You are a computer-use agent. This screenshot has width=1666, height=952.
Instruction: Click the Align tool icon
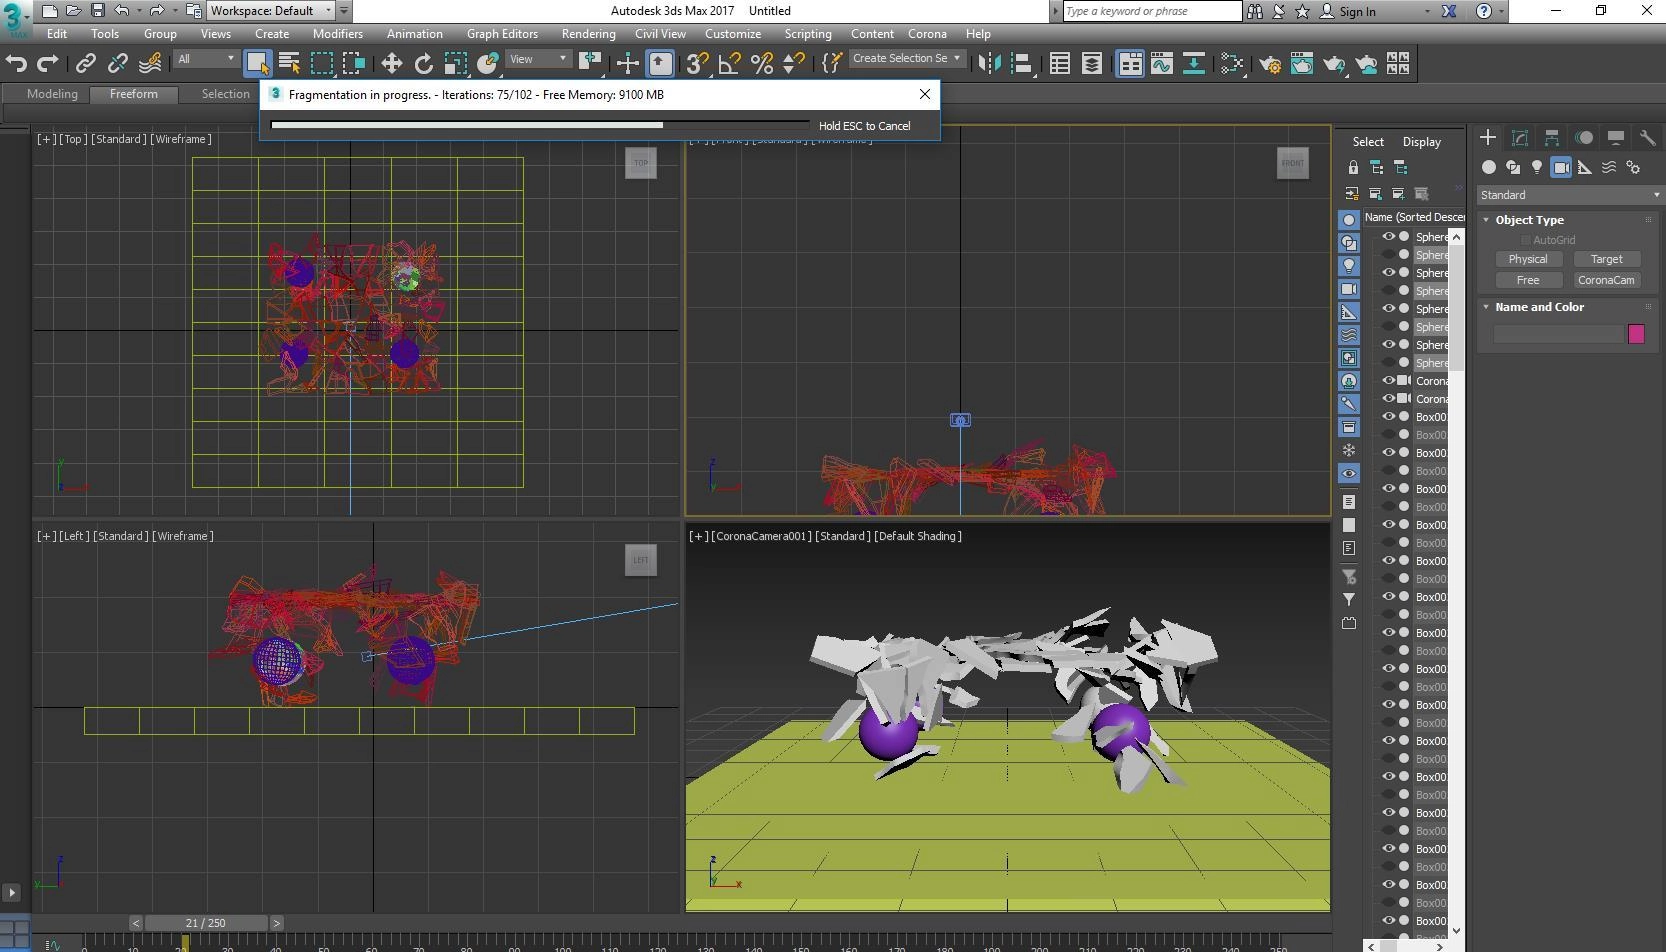[x=1021, y=63]
